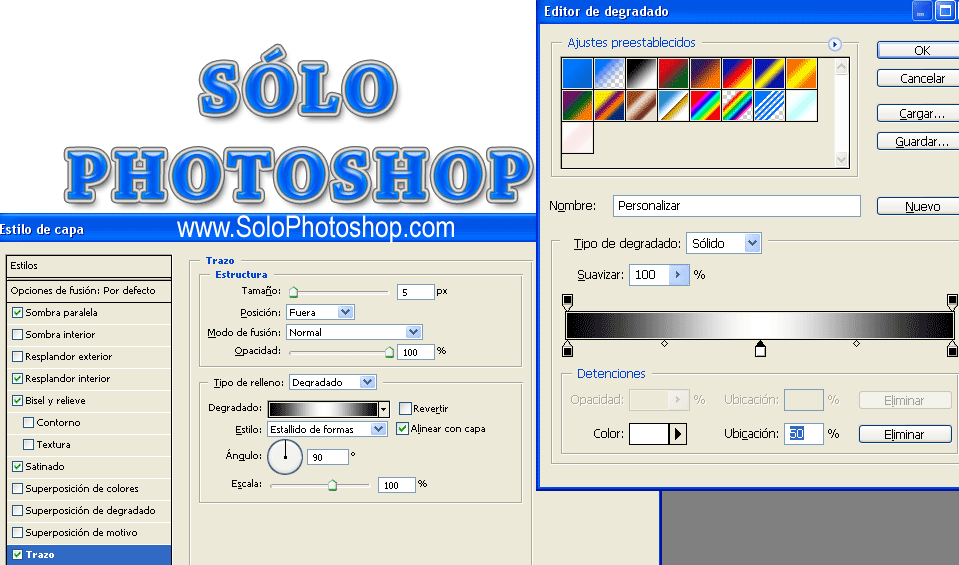The height and width of the screenshot is (565, 959).
Task: Open the stroke Posición dropdown
Action: click(x=345, y=312)
